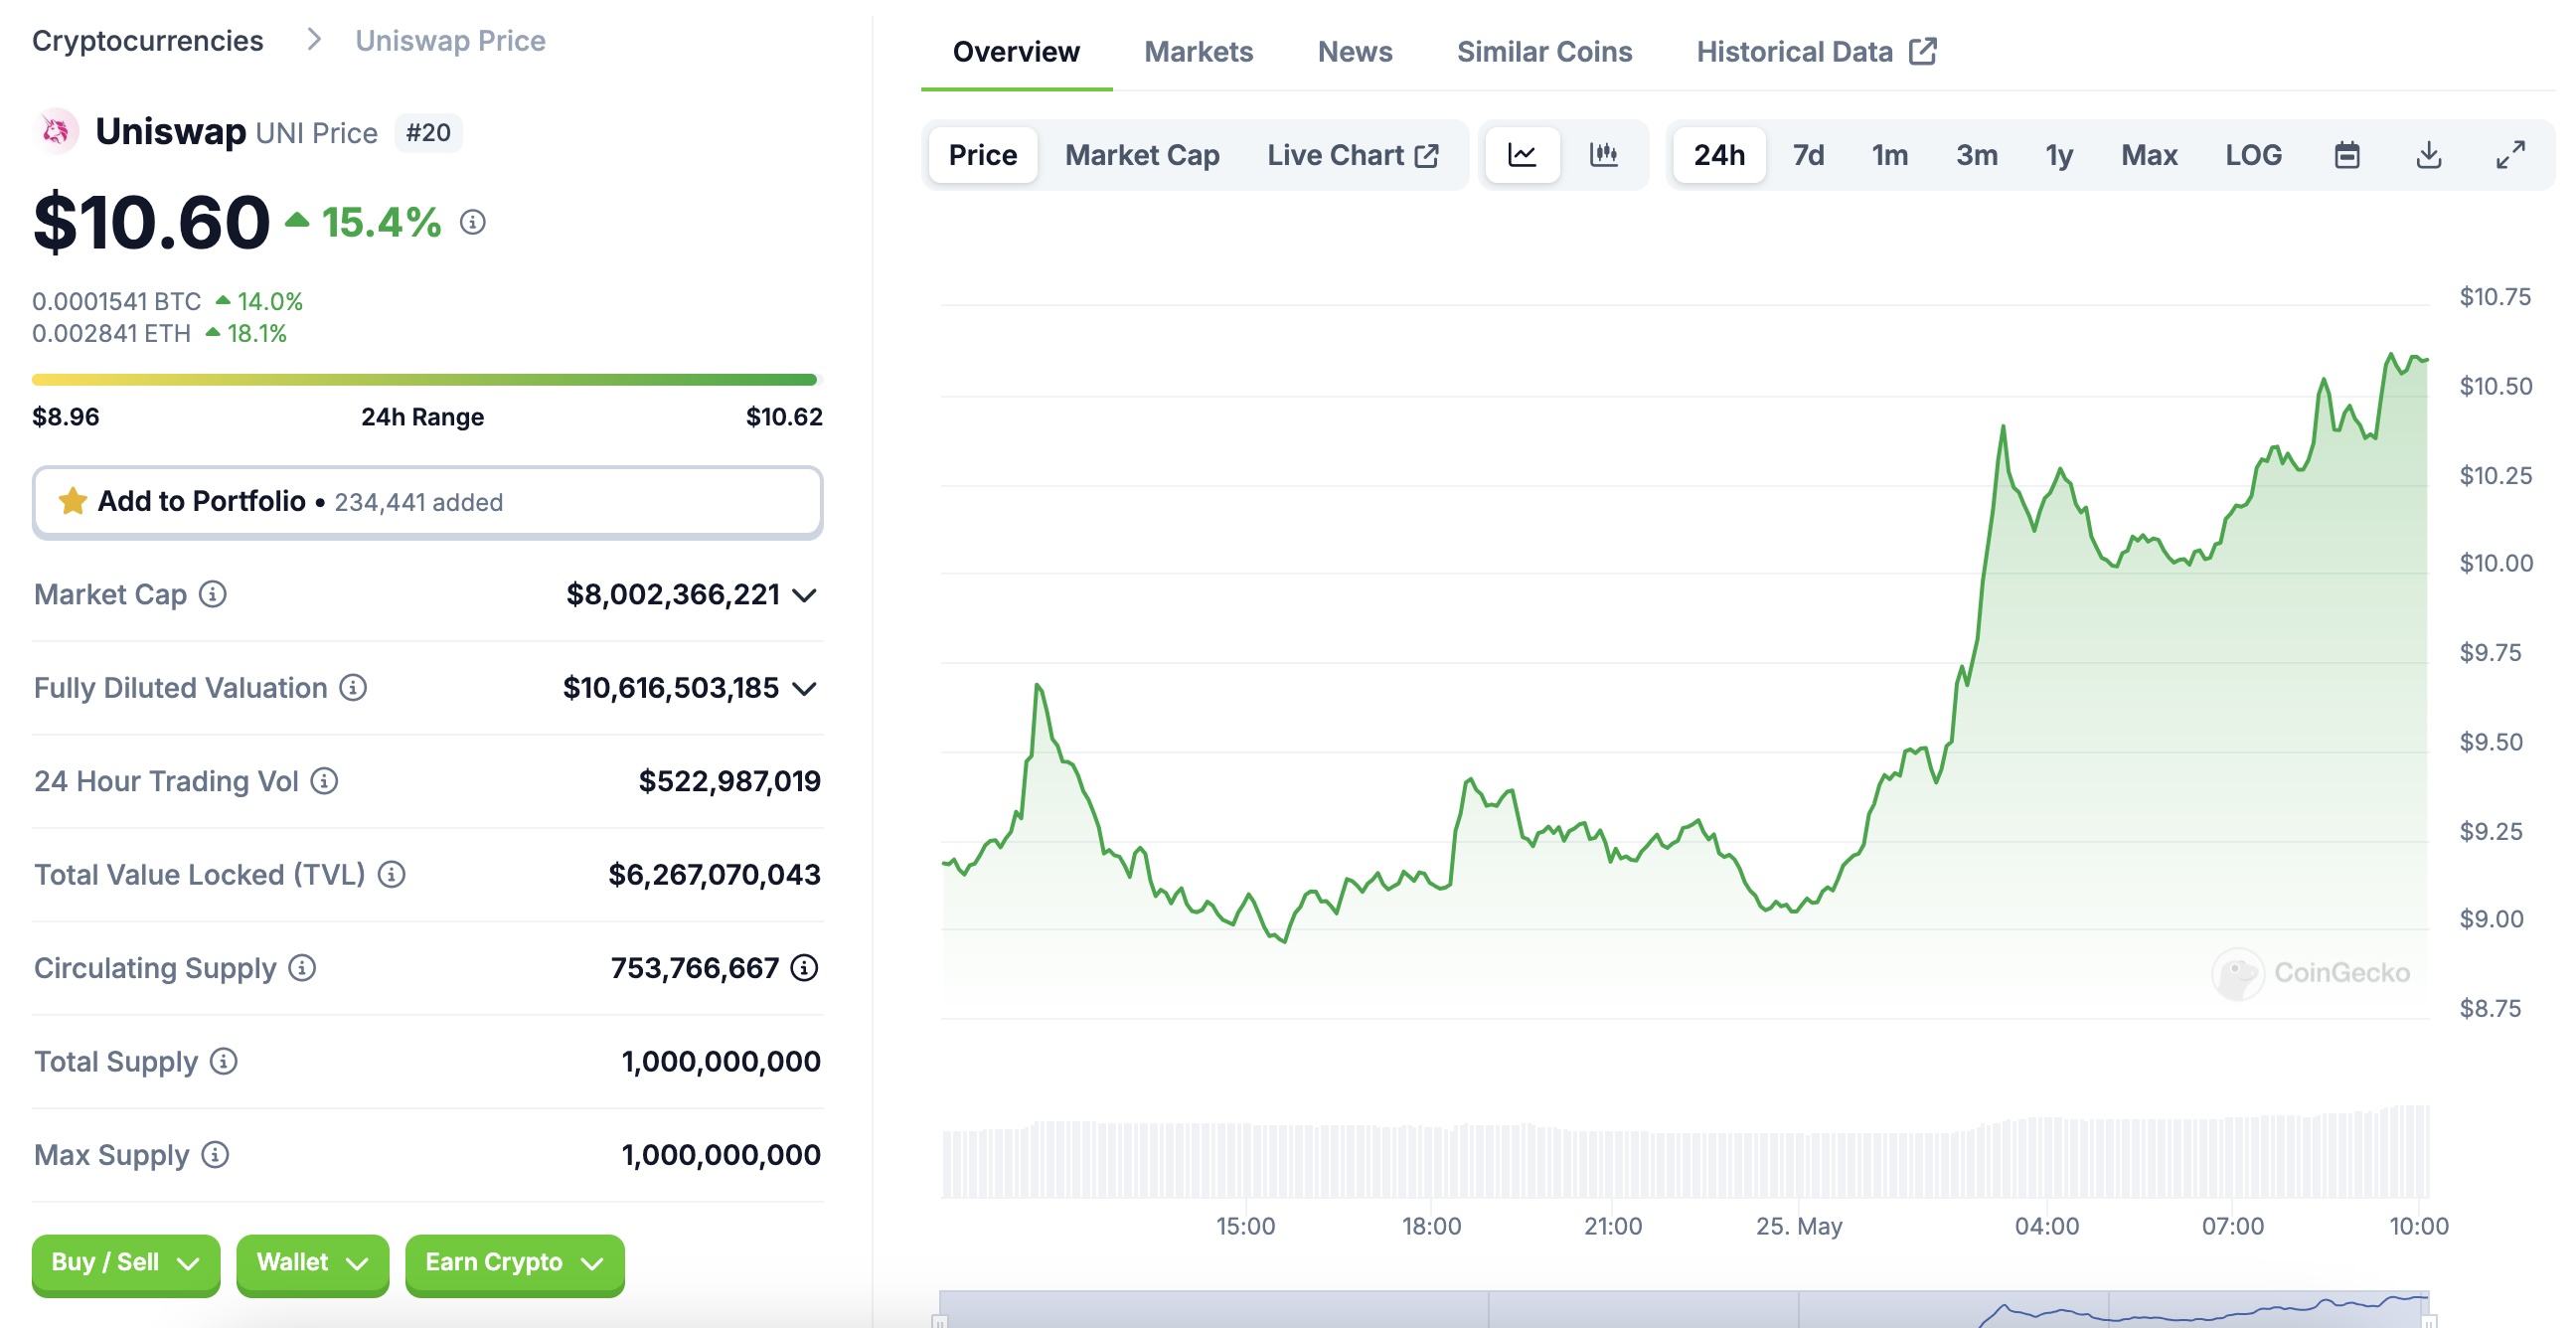This screenshot has width=2576, height=1328.
Task: Click the Uniswap unicorn logo icon
Action: click(57, 131)
